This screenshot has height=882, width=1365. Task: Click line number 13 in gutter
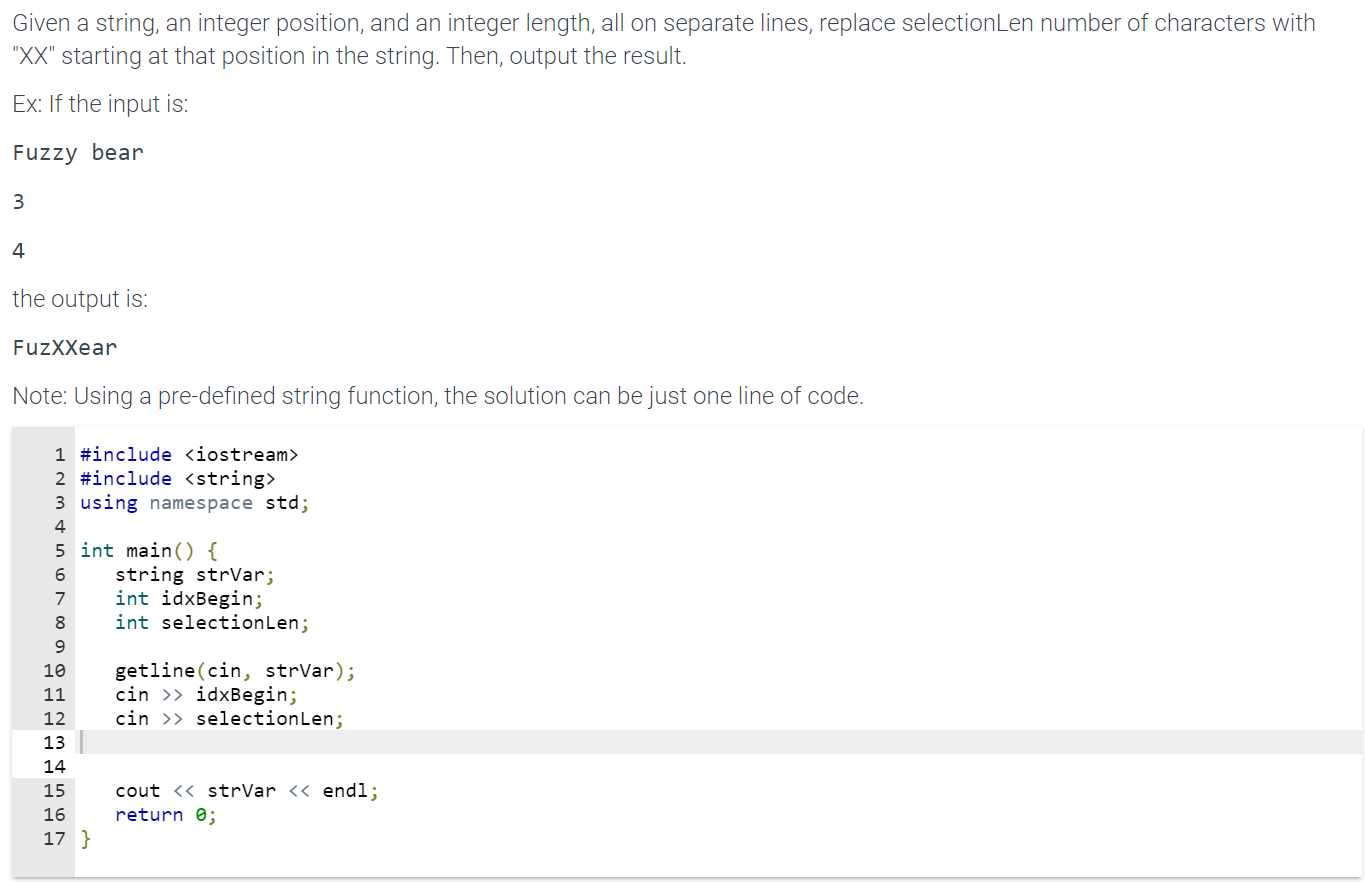[54, 742]
